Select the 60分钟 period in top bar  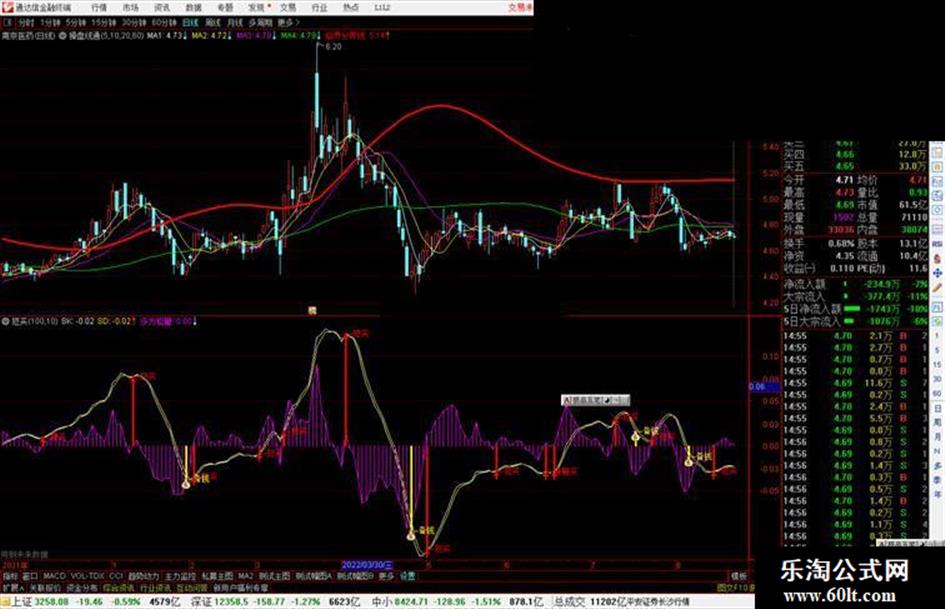click(x=164, y=23)
